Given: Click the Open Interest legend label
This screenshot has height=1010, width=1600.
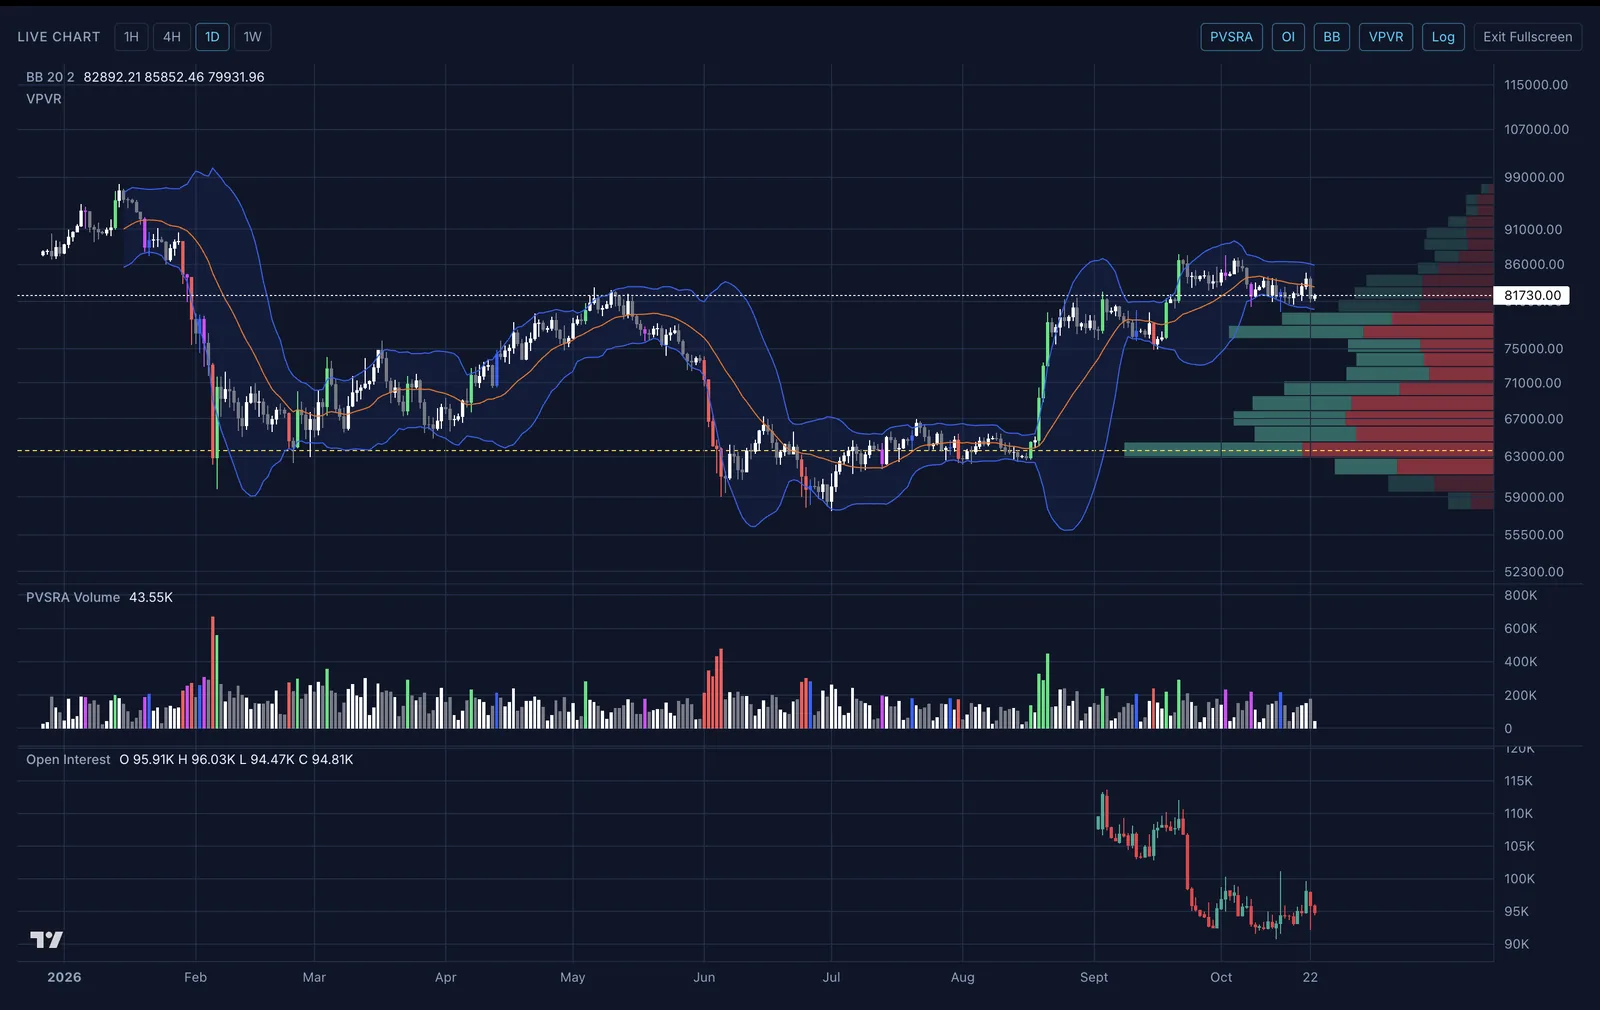Looking at the screenshot, I should click(68, 760).
